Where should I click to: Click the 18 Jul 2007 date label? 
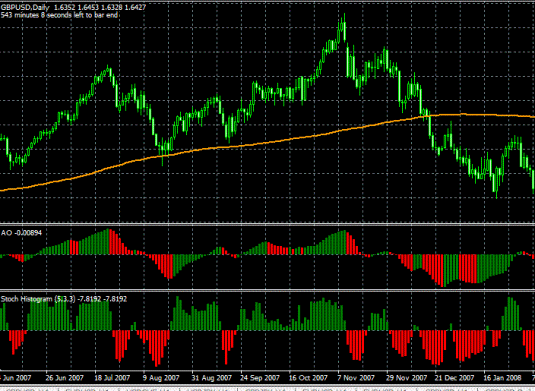click(x=112, y=378)
